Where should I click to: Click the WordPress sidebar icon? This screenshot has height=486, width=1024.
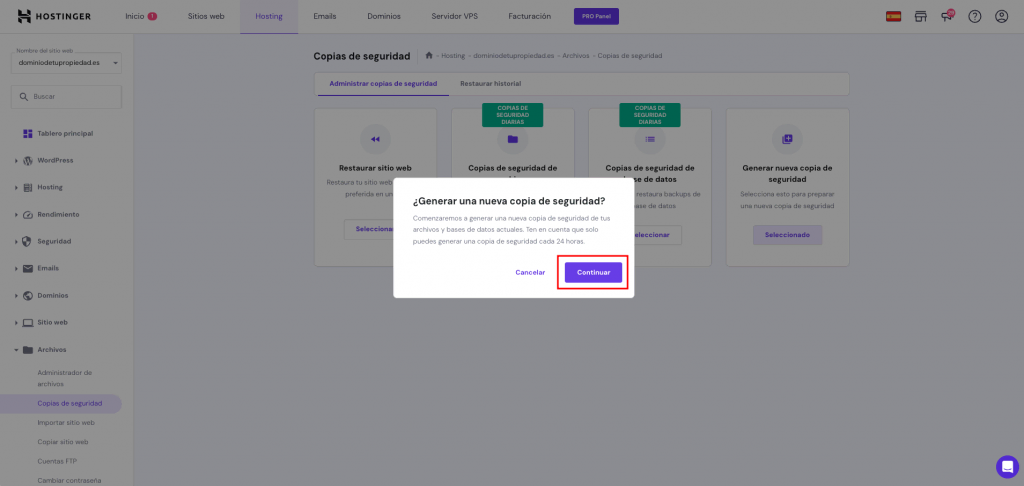coord(27,161)
